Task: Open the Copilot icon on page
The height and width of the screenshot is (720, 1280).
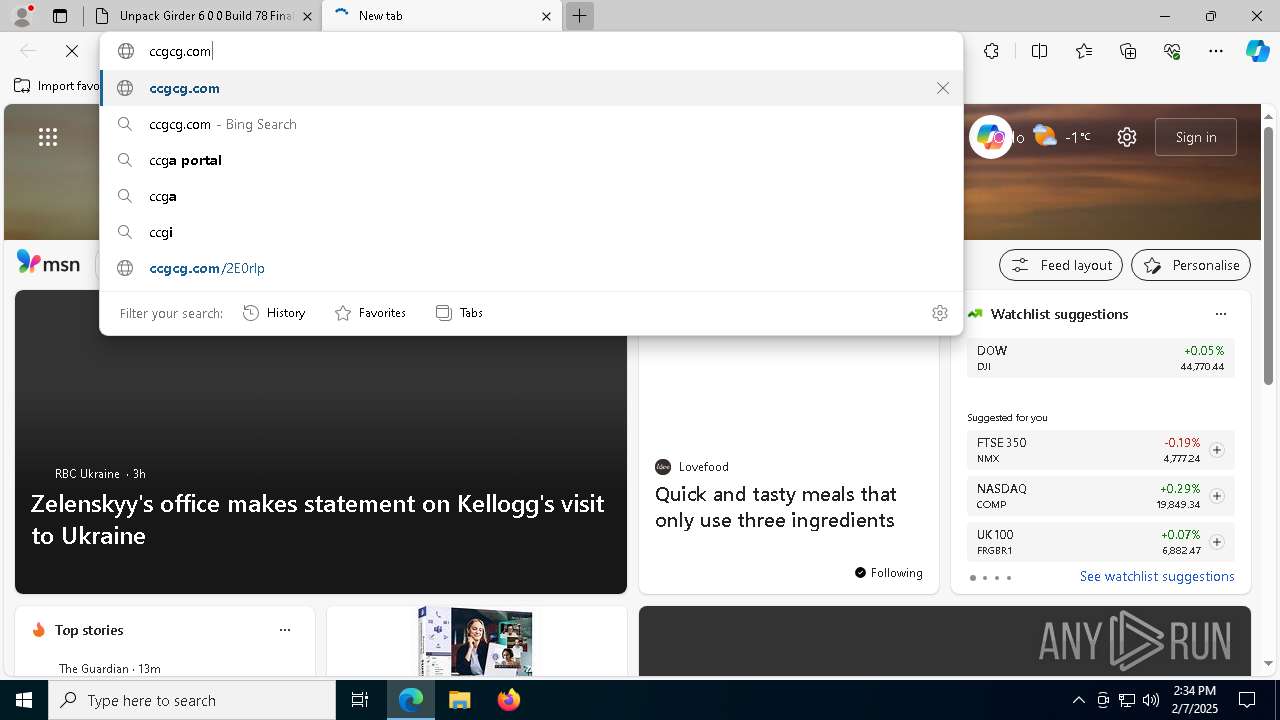Action: click(x=990, y=137)
